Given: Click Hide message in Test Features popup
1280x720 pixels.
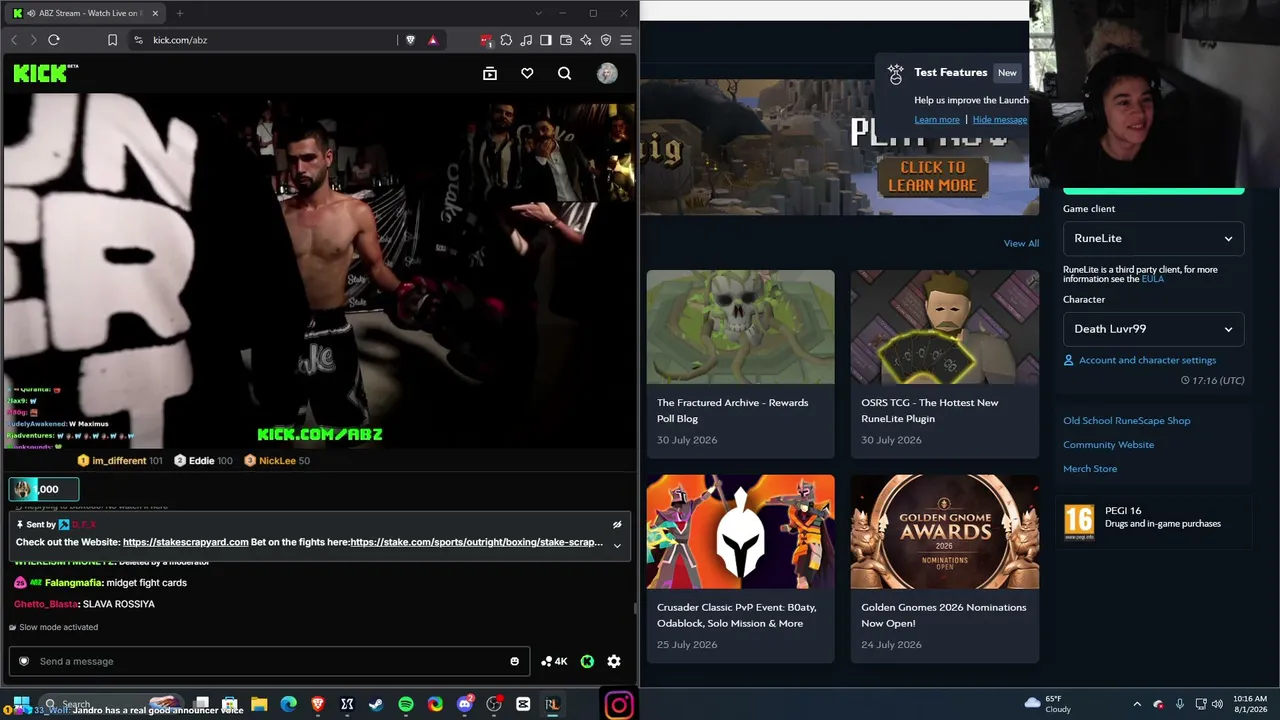Looking at the screenshot, I should coord(1000,120).
